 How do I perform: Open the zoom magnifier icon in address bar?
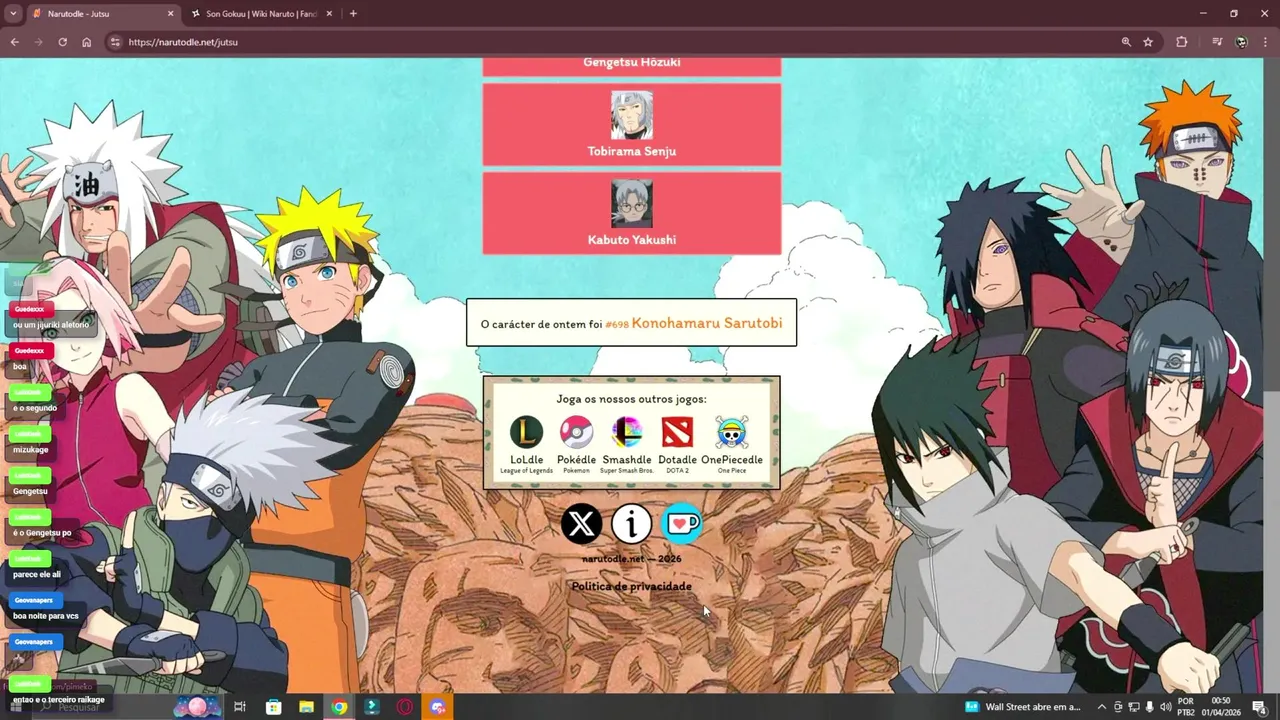click(x=1126, y=42)
